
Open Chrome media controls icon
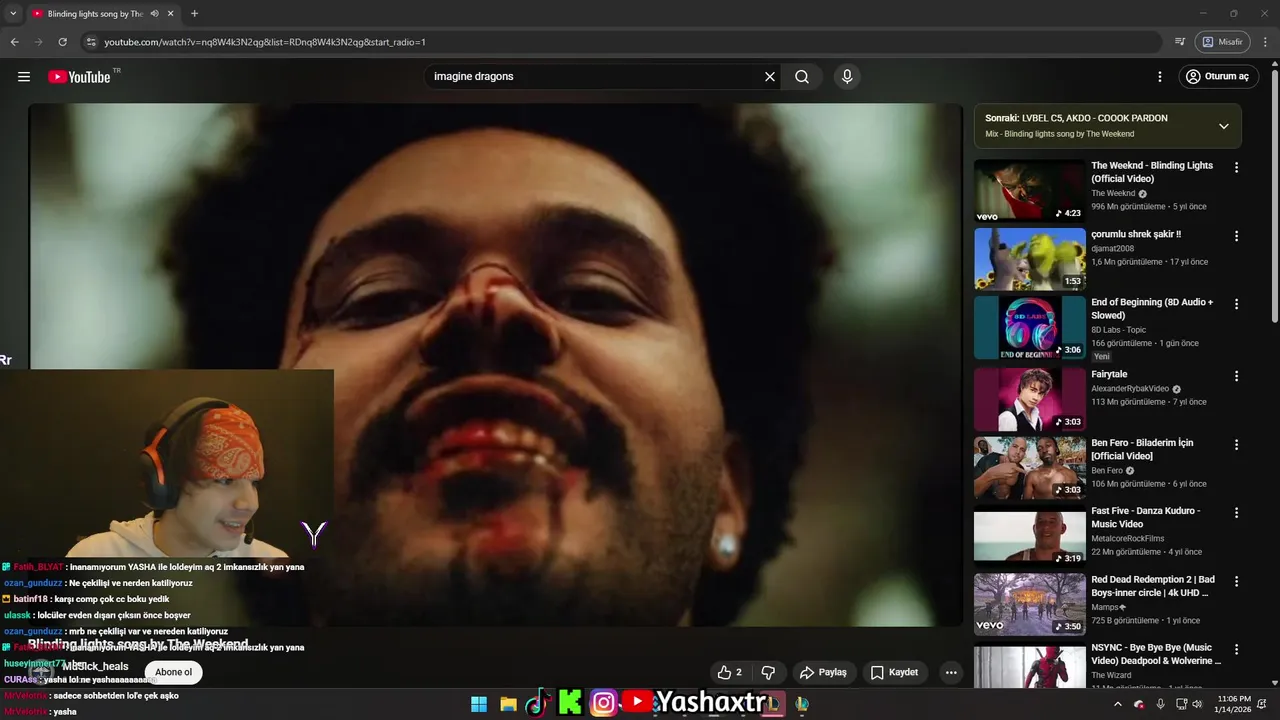[x=1180, y=42]
